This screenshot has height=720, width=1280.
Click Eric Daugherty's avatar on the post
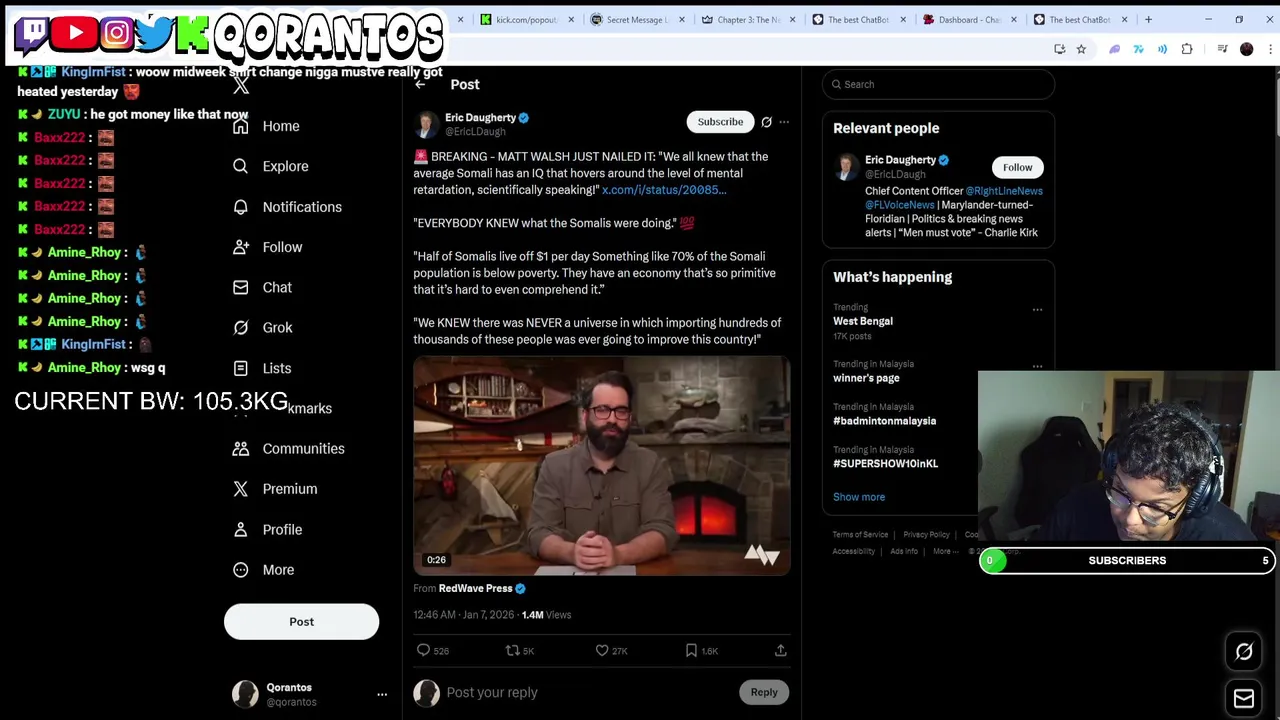click(x=426, y=124)
